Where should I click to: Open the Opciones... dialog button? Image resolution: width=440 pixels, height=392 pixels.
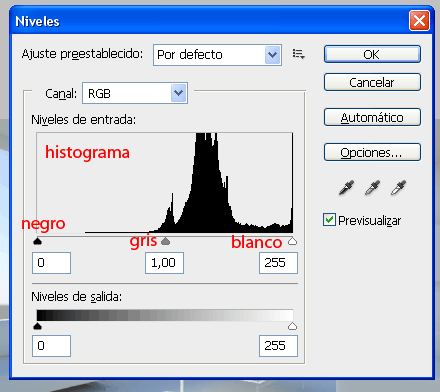(x=372, y=152)
